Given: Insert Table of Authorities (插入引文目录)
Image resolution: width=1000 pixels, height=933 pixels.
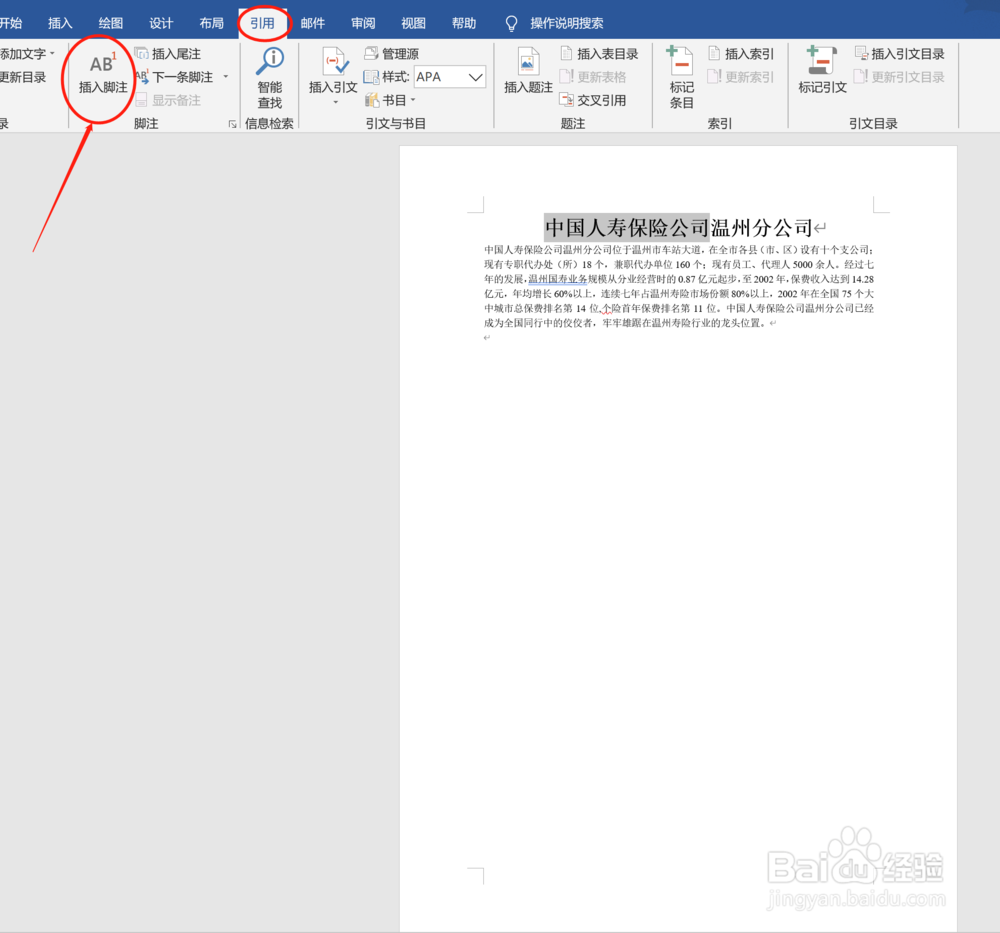Looking at the screenshot, I should (900, 54).
